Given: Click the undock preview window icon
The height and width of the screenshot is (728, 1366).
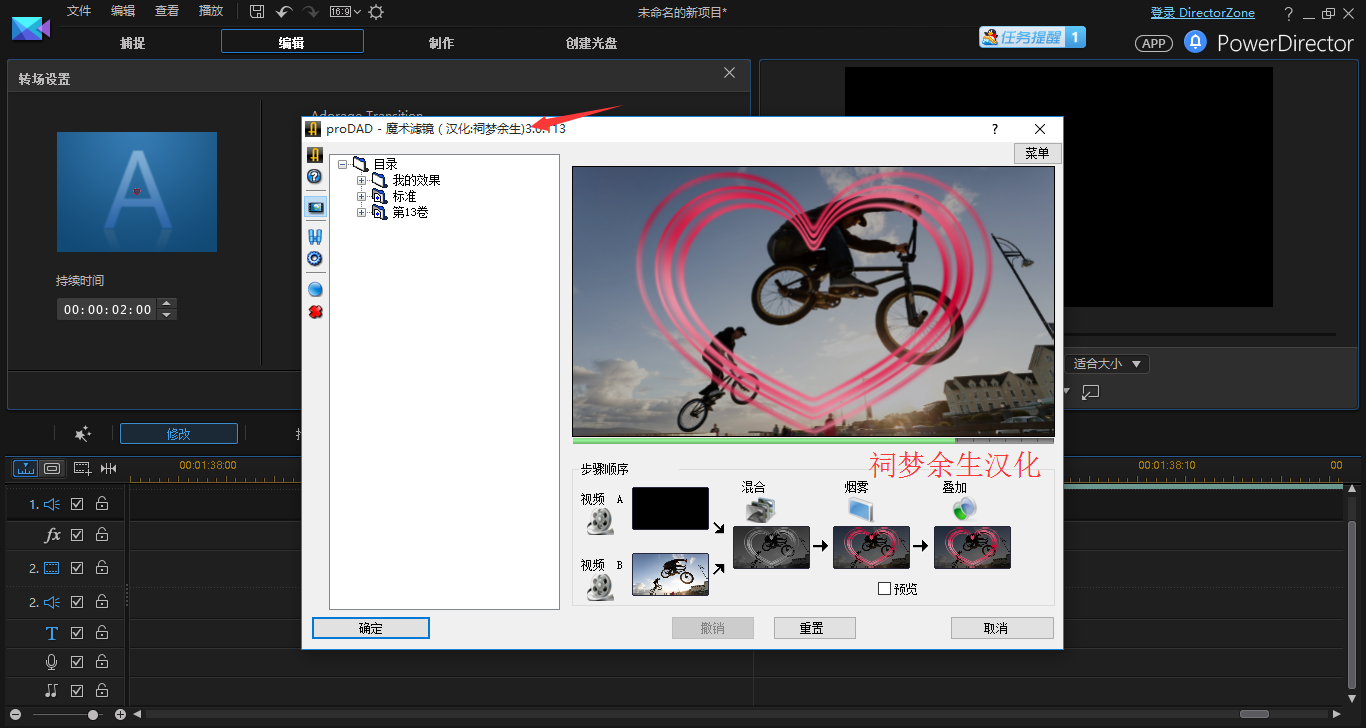Looking at the screenshot, I should 1091,392.
